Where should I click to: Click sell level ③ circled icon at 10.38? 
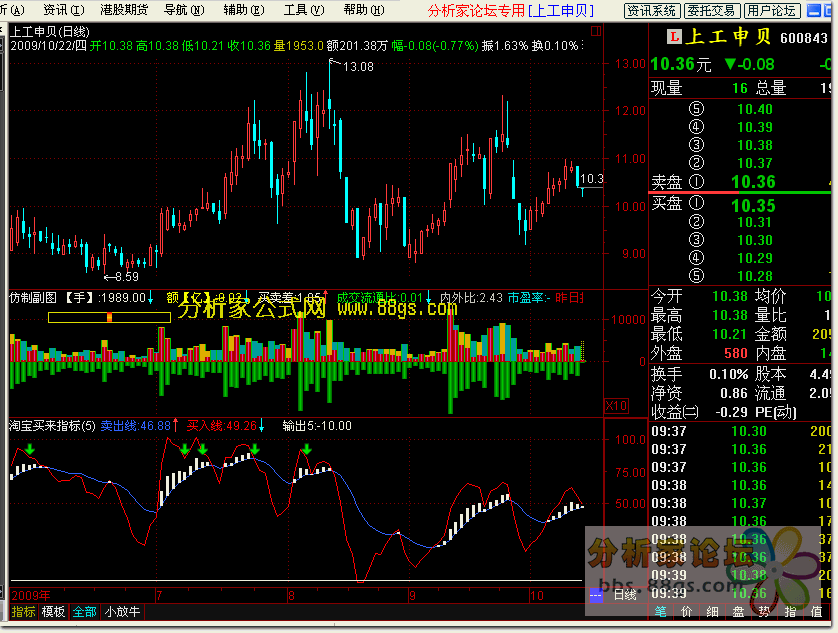696,145
